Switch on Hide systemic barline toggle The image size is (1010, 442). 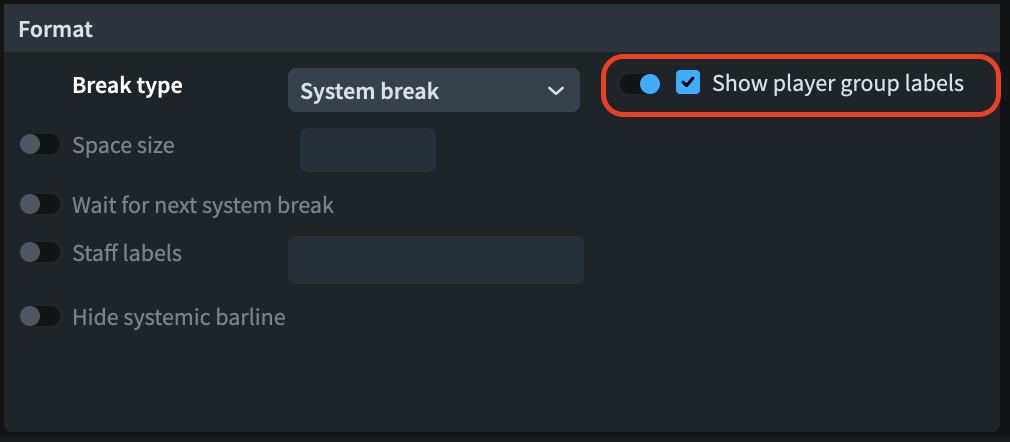(40, 317)
